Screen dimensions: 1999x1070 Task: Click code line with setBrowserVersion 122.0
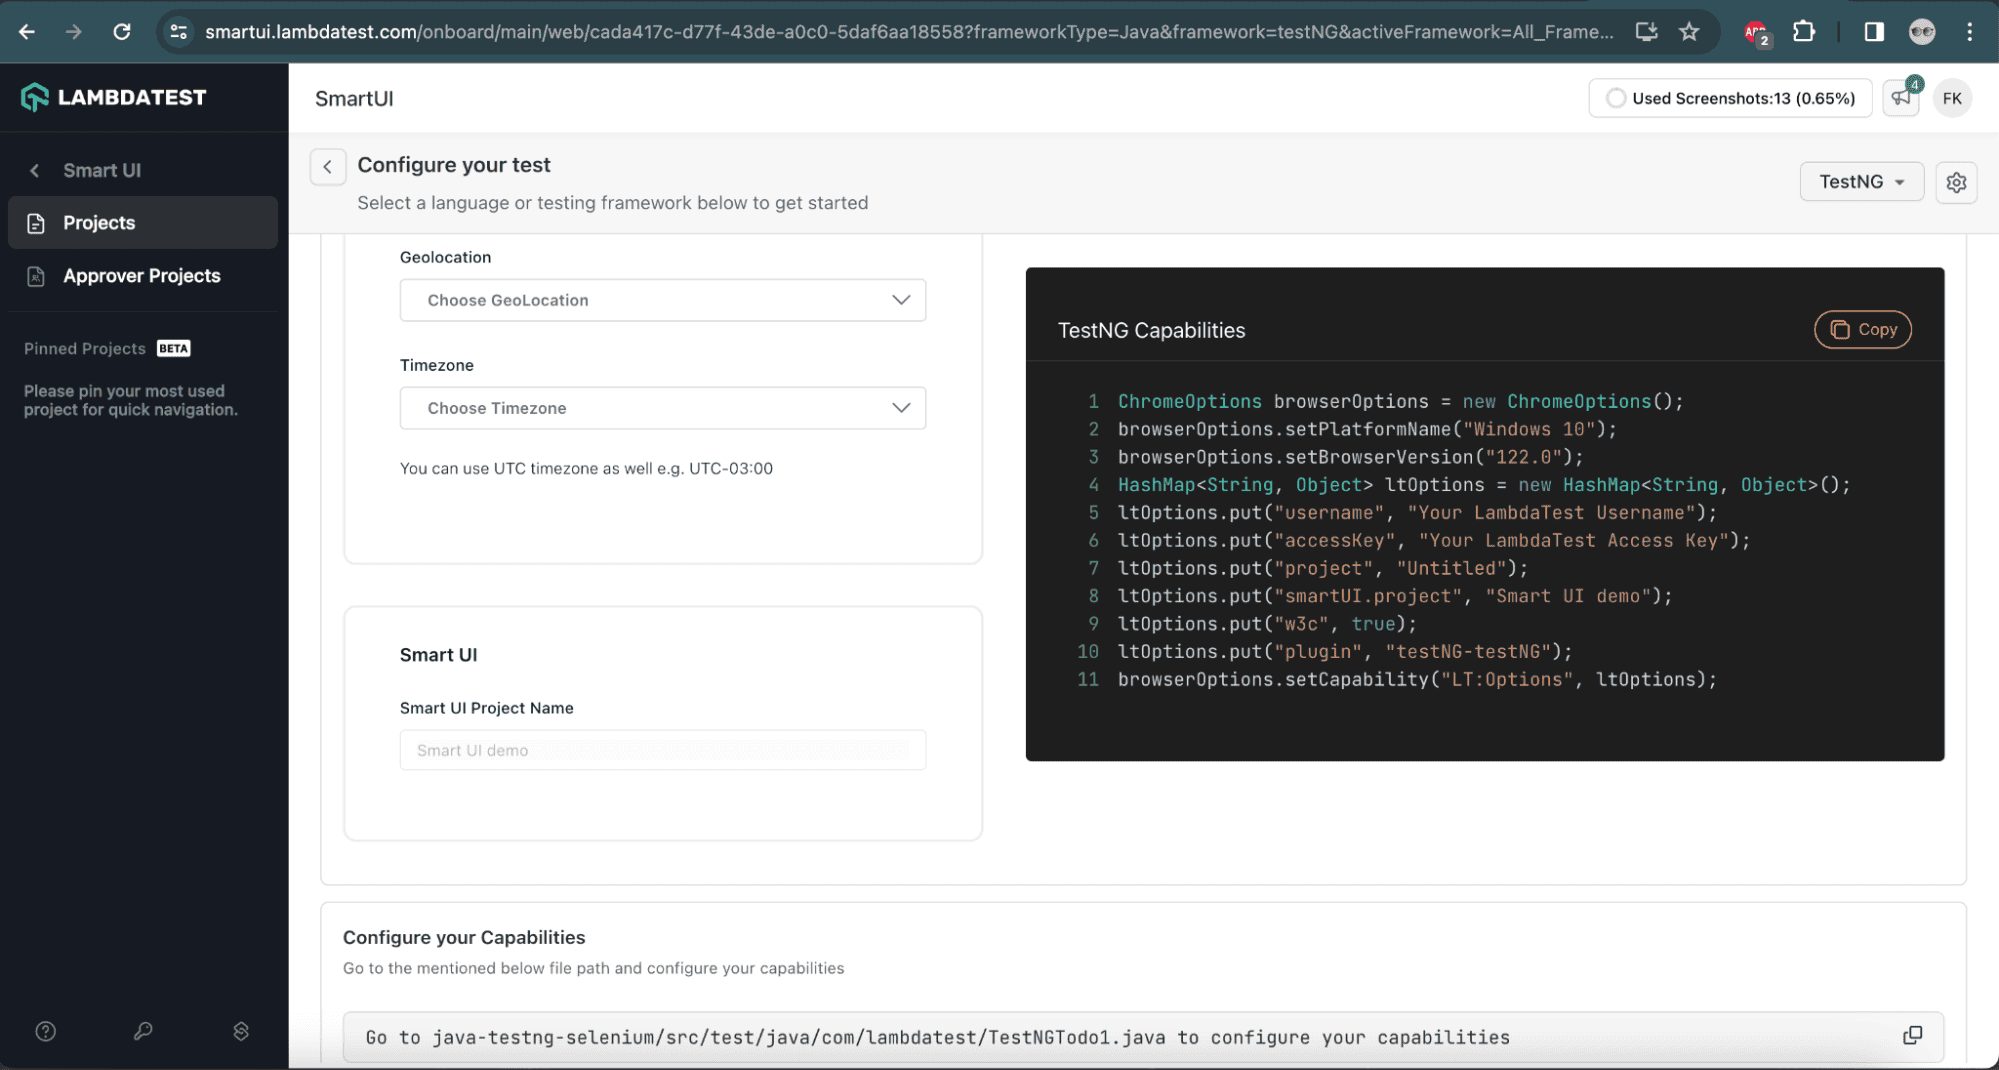click(1350, 457)
